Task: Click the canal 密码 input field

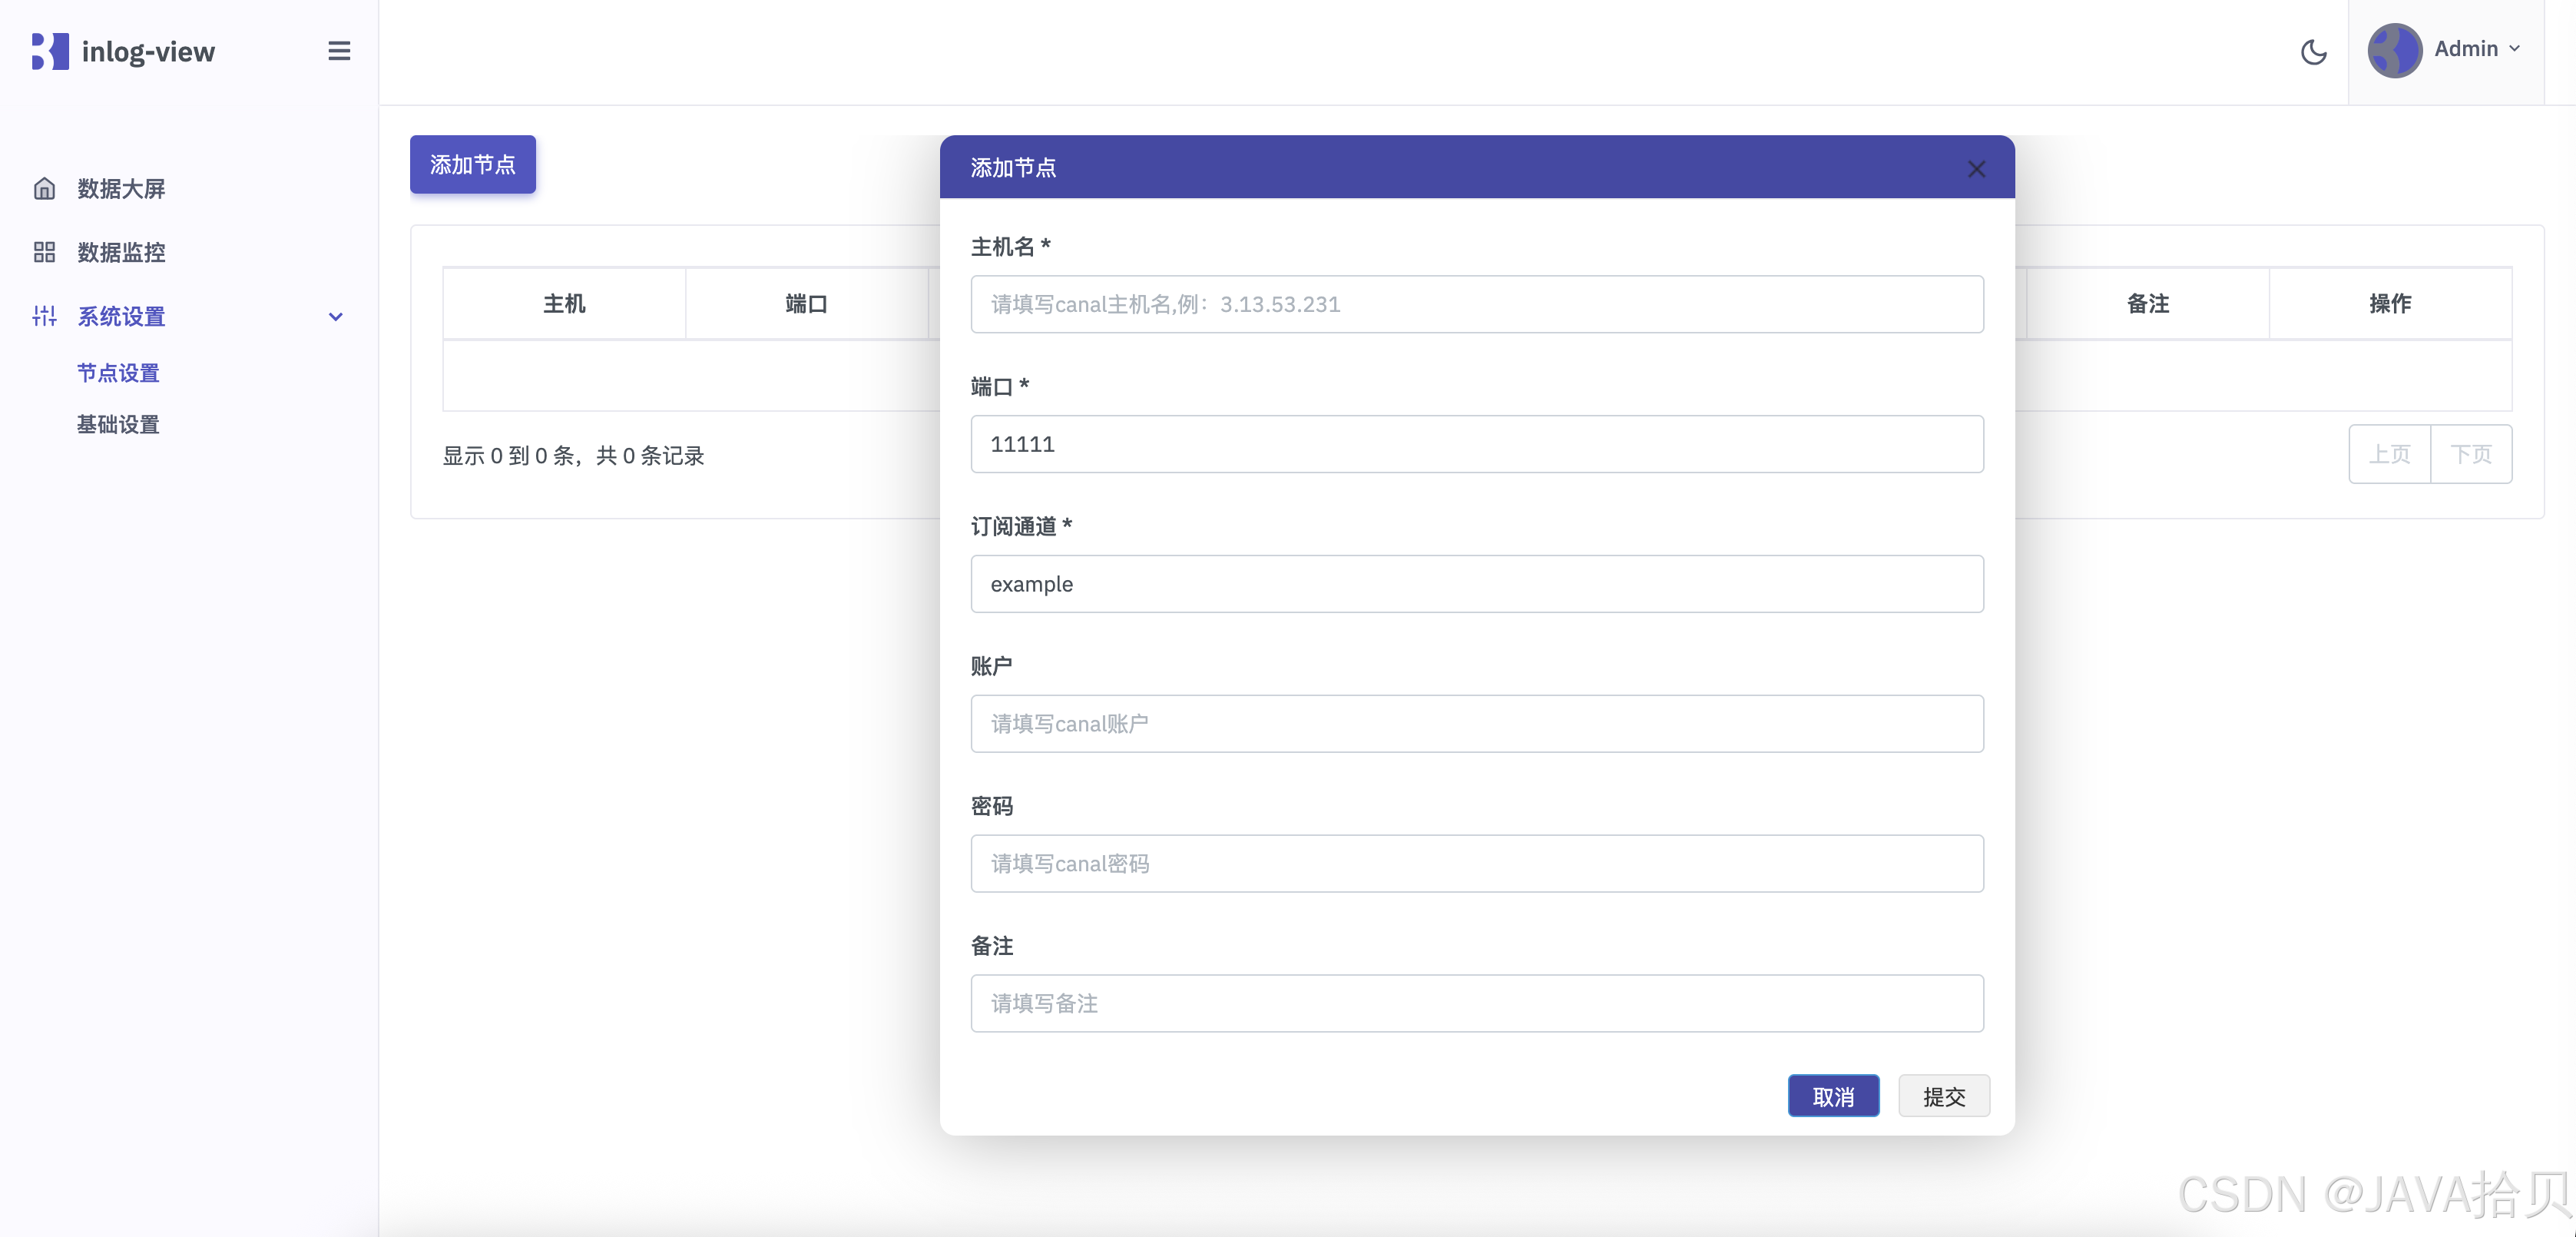Action: (1476, 864)
